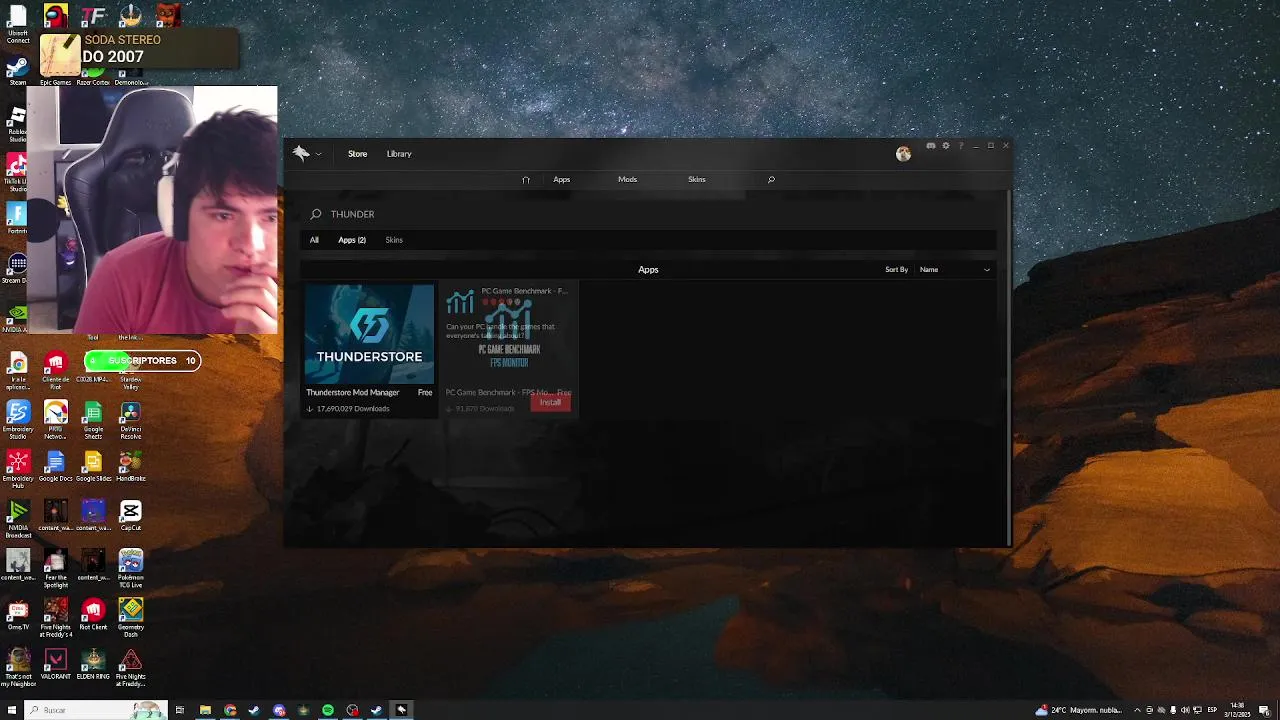Viewport: 1280px width, 720px height.
Task: Open the Geometry Dash desktop shortcut
Action: tap(131, 619)
